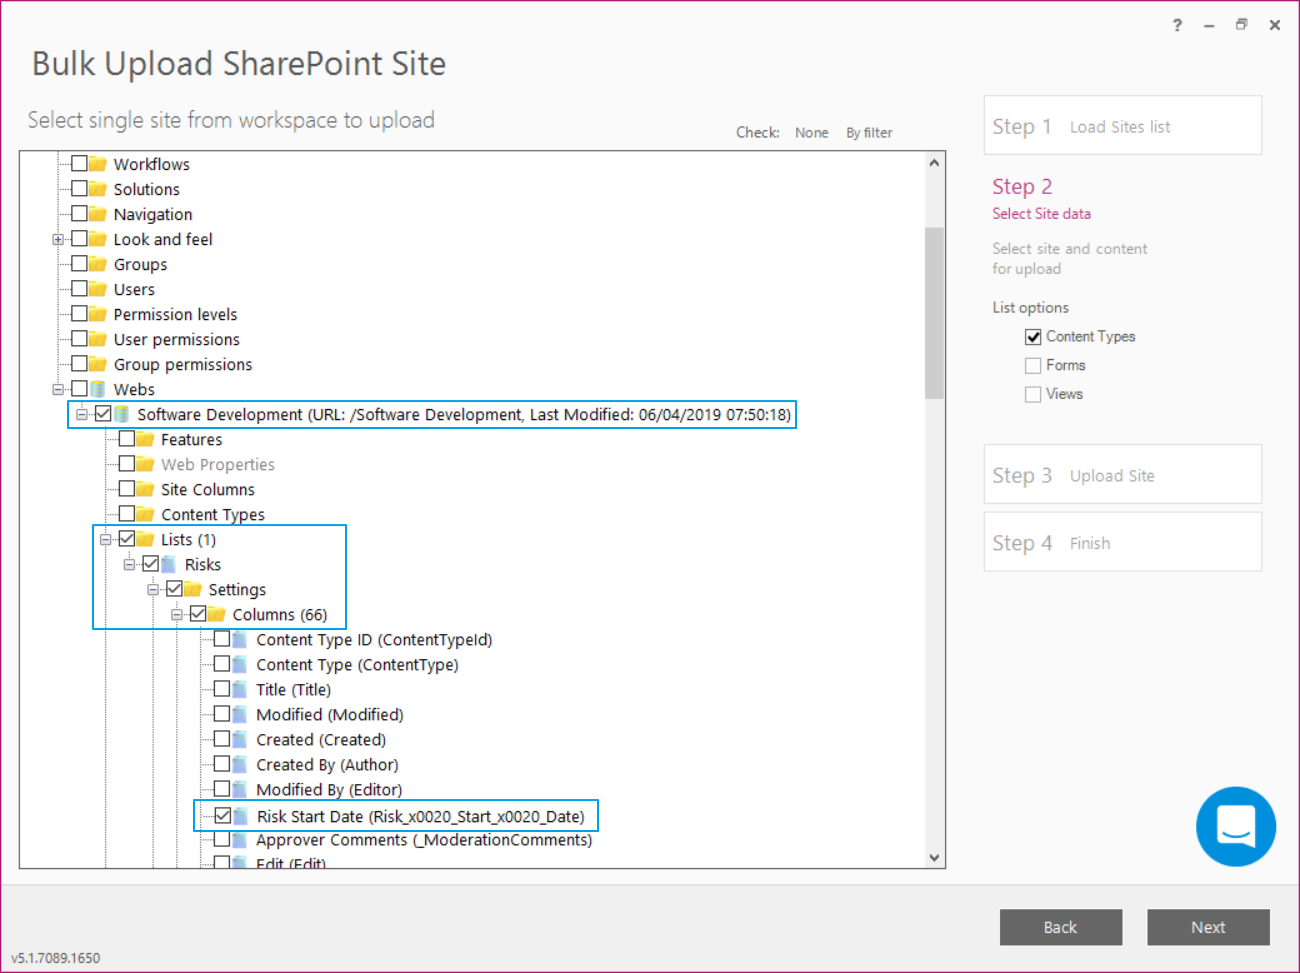Check the Modified By (Editor) checkbox
The height and width of the screenshot is (973, 1300).
coord(222,788)
